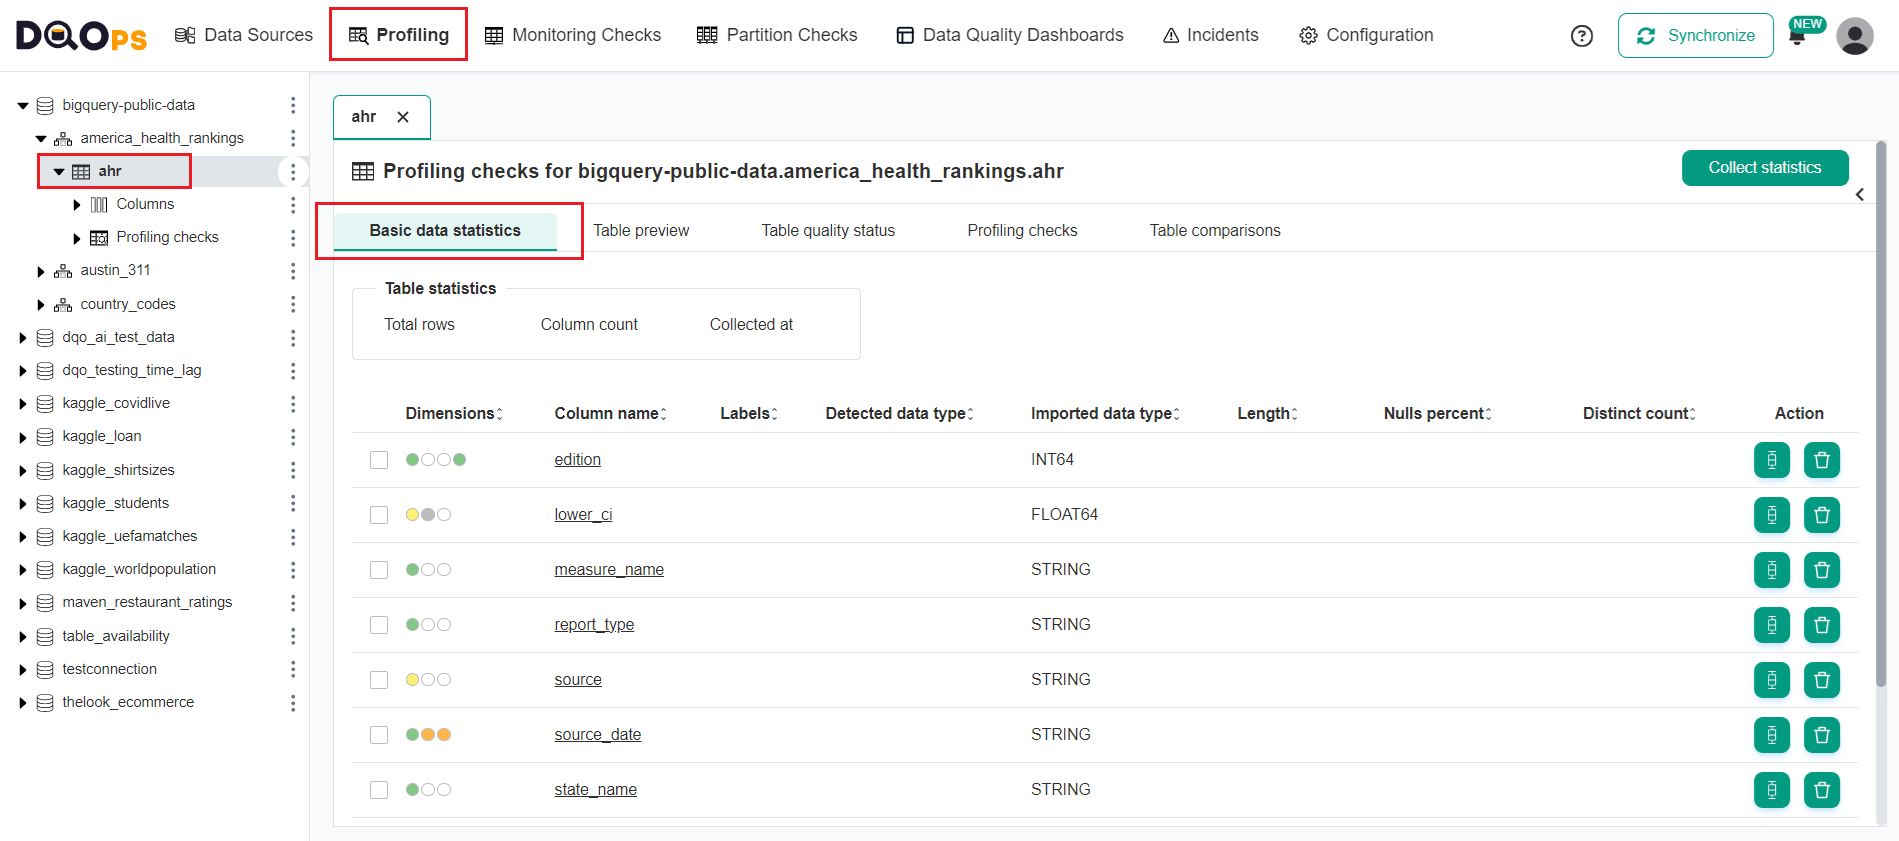Select the report_type row checkbox

379,625
